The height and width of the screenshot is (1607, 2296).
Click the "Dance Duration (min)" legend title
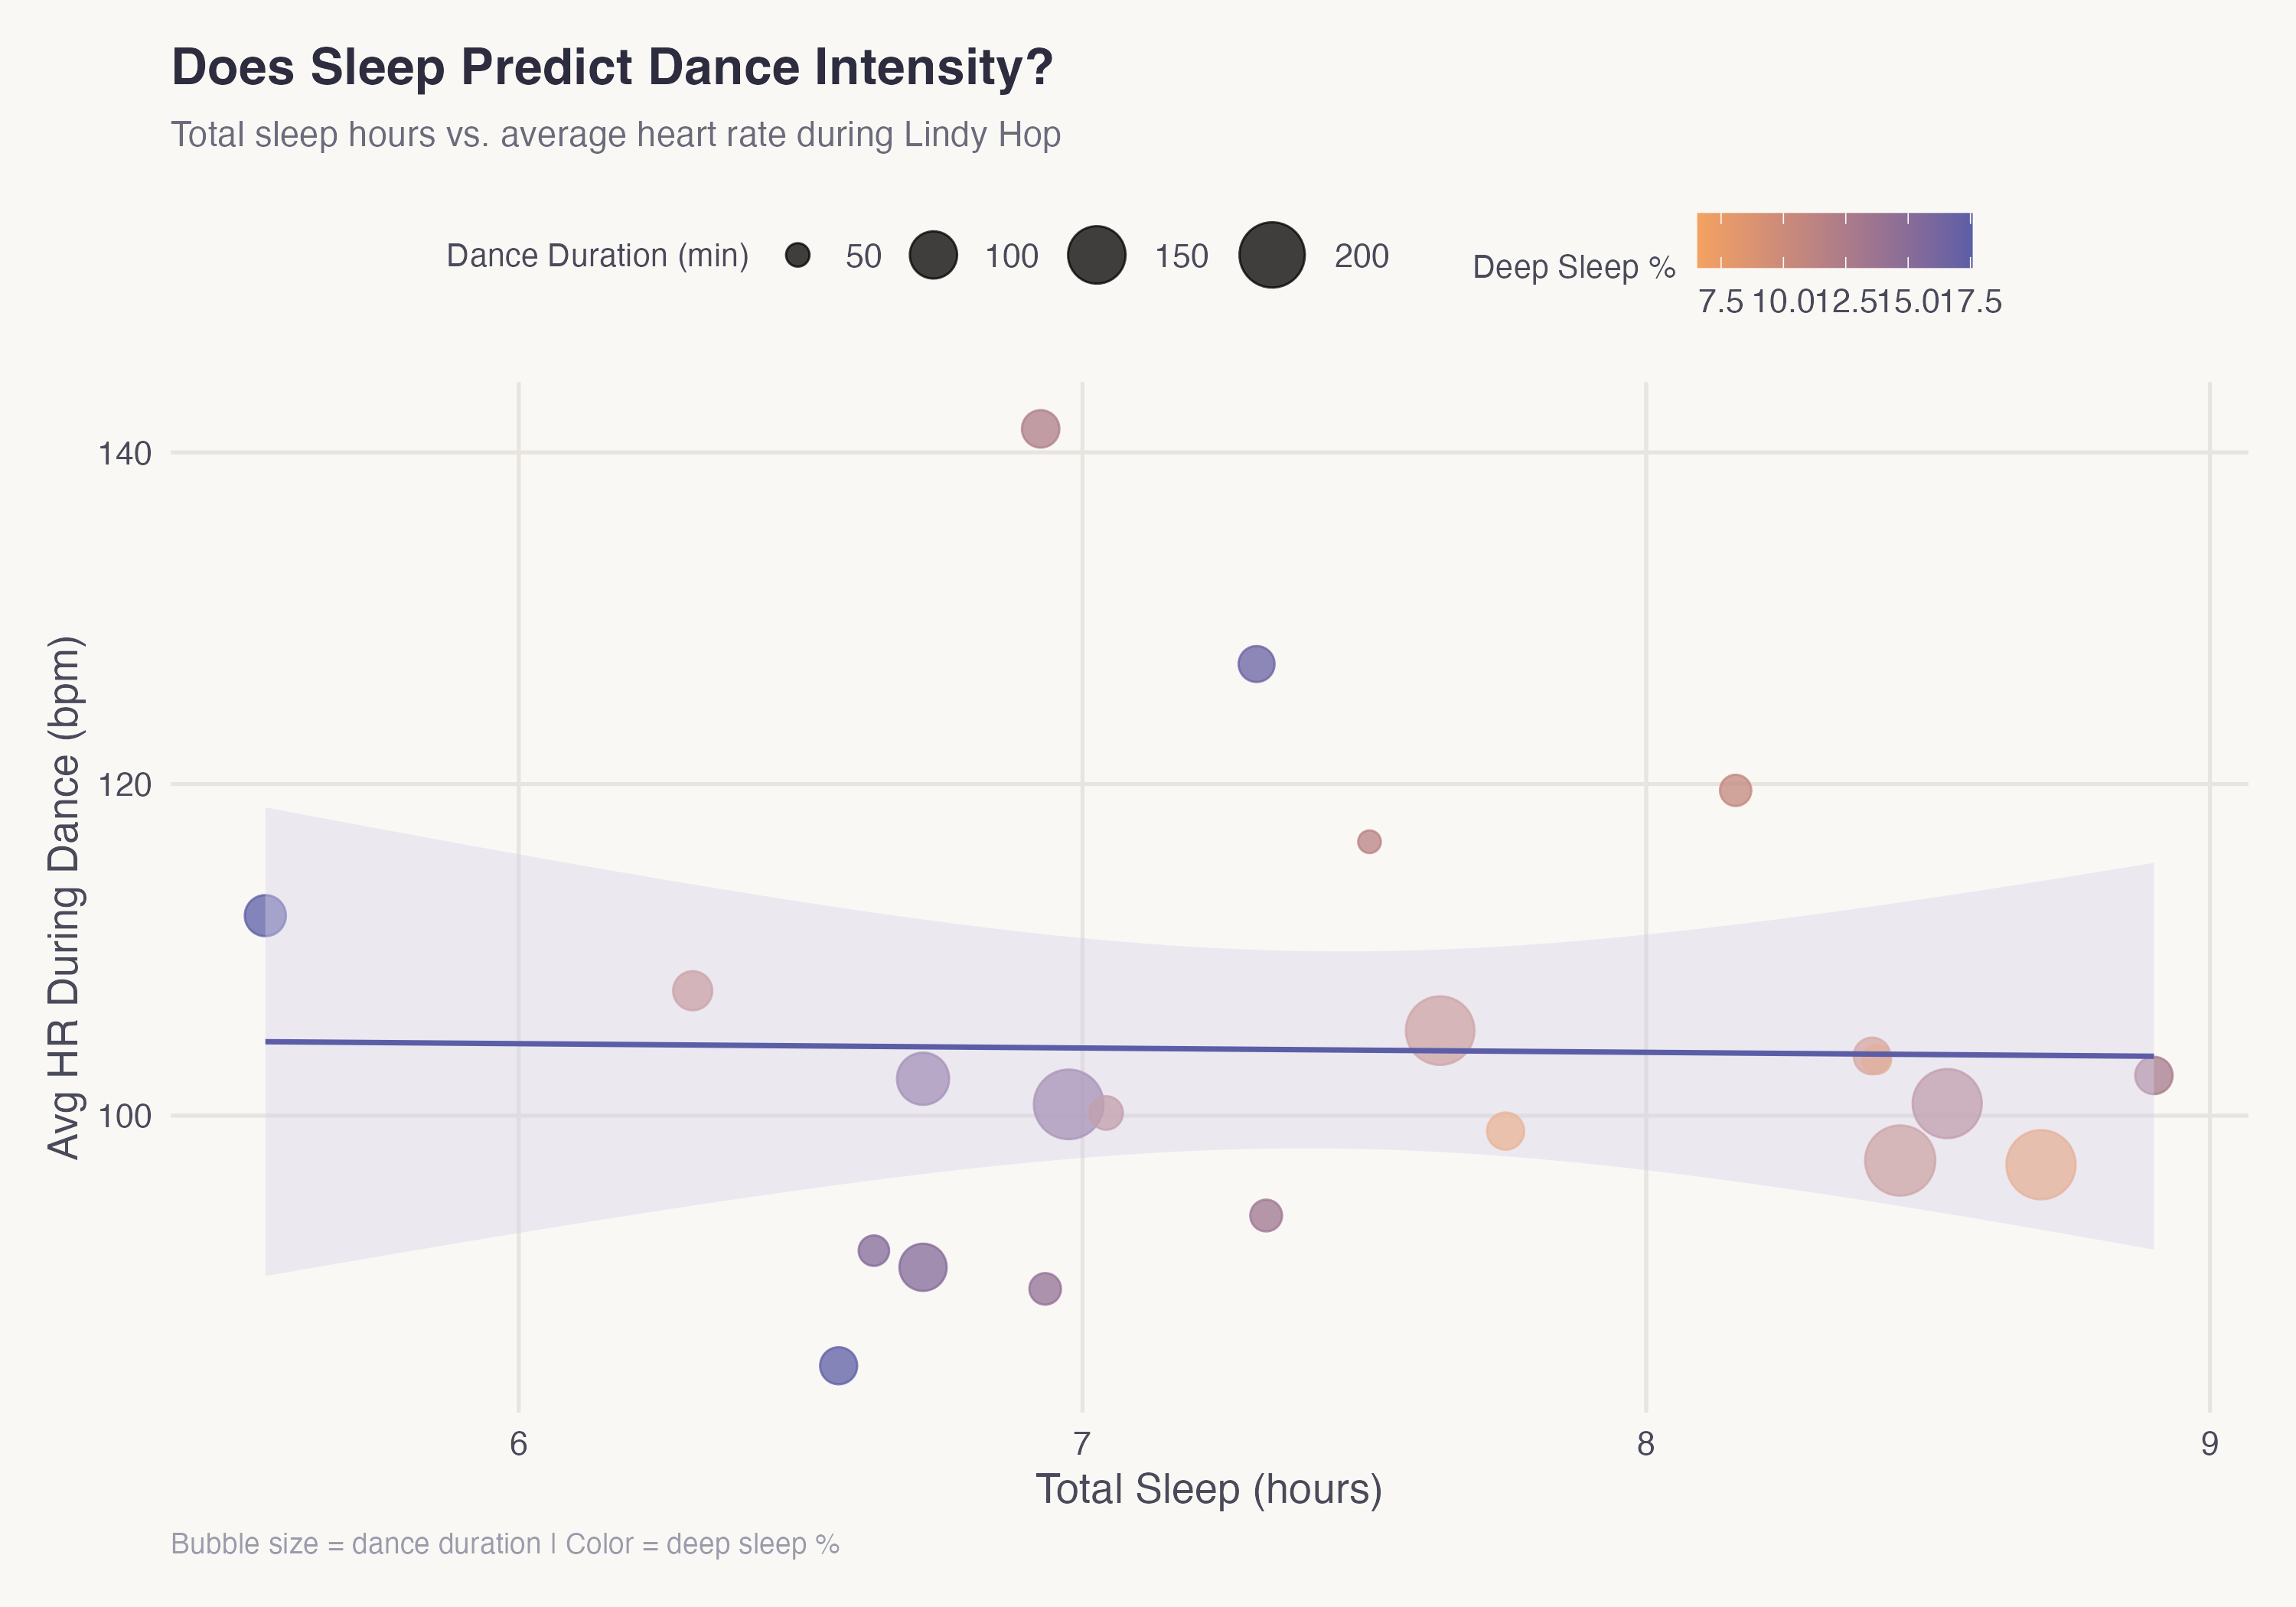click(x=597, y=256)
